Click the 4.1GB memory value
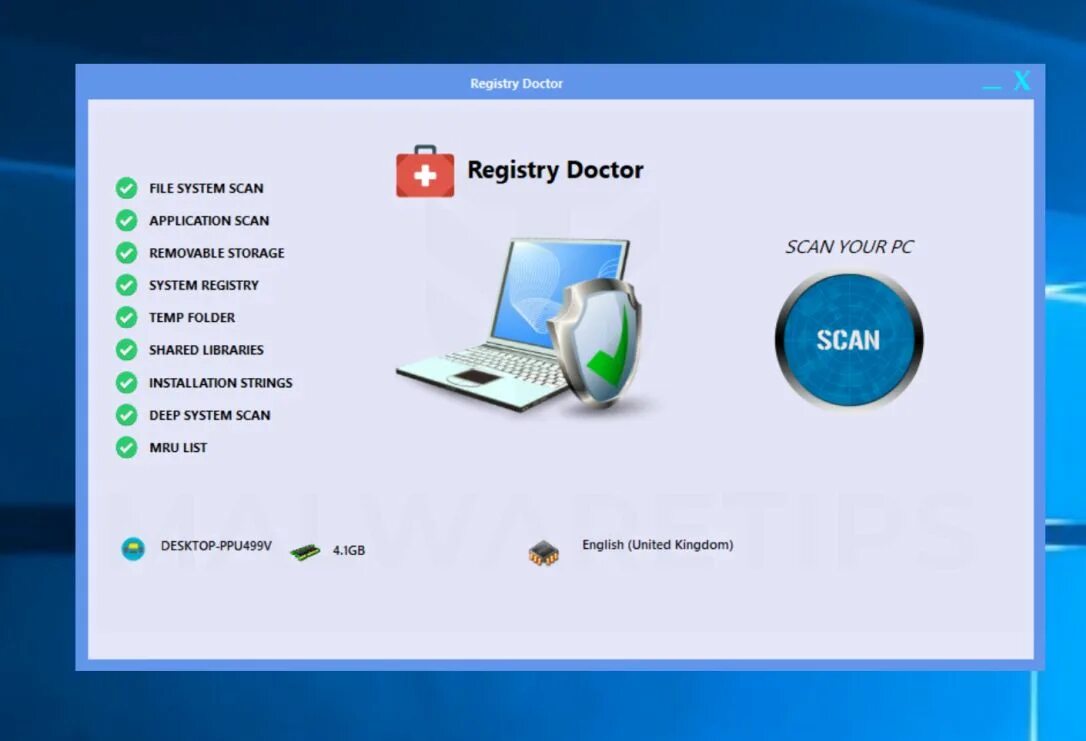1086x741 pixels. click(348, 551)
